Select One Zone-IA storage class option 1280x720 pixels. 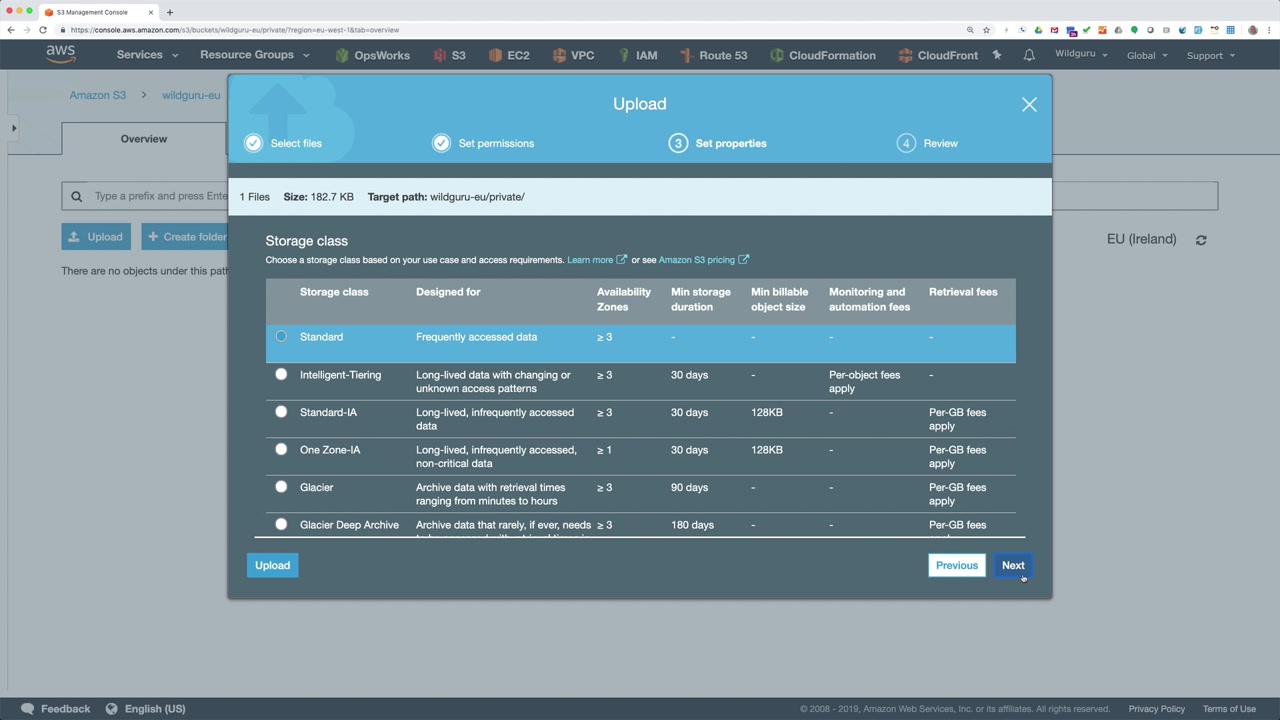281,450
